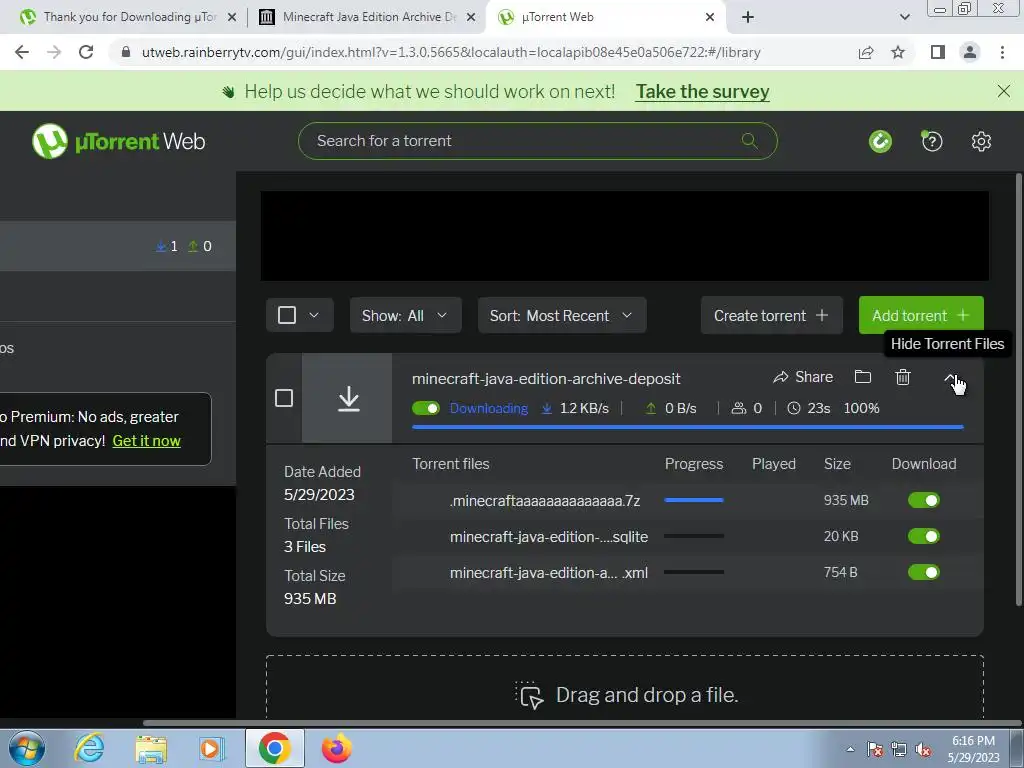Go back in browser history

click(x=22, y=52)
